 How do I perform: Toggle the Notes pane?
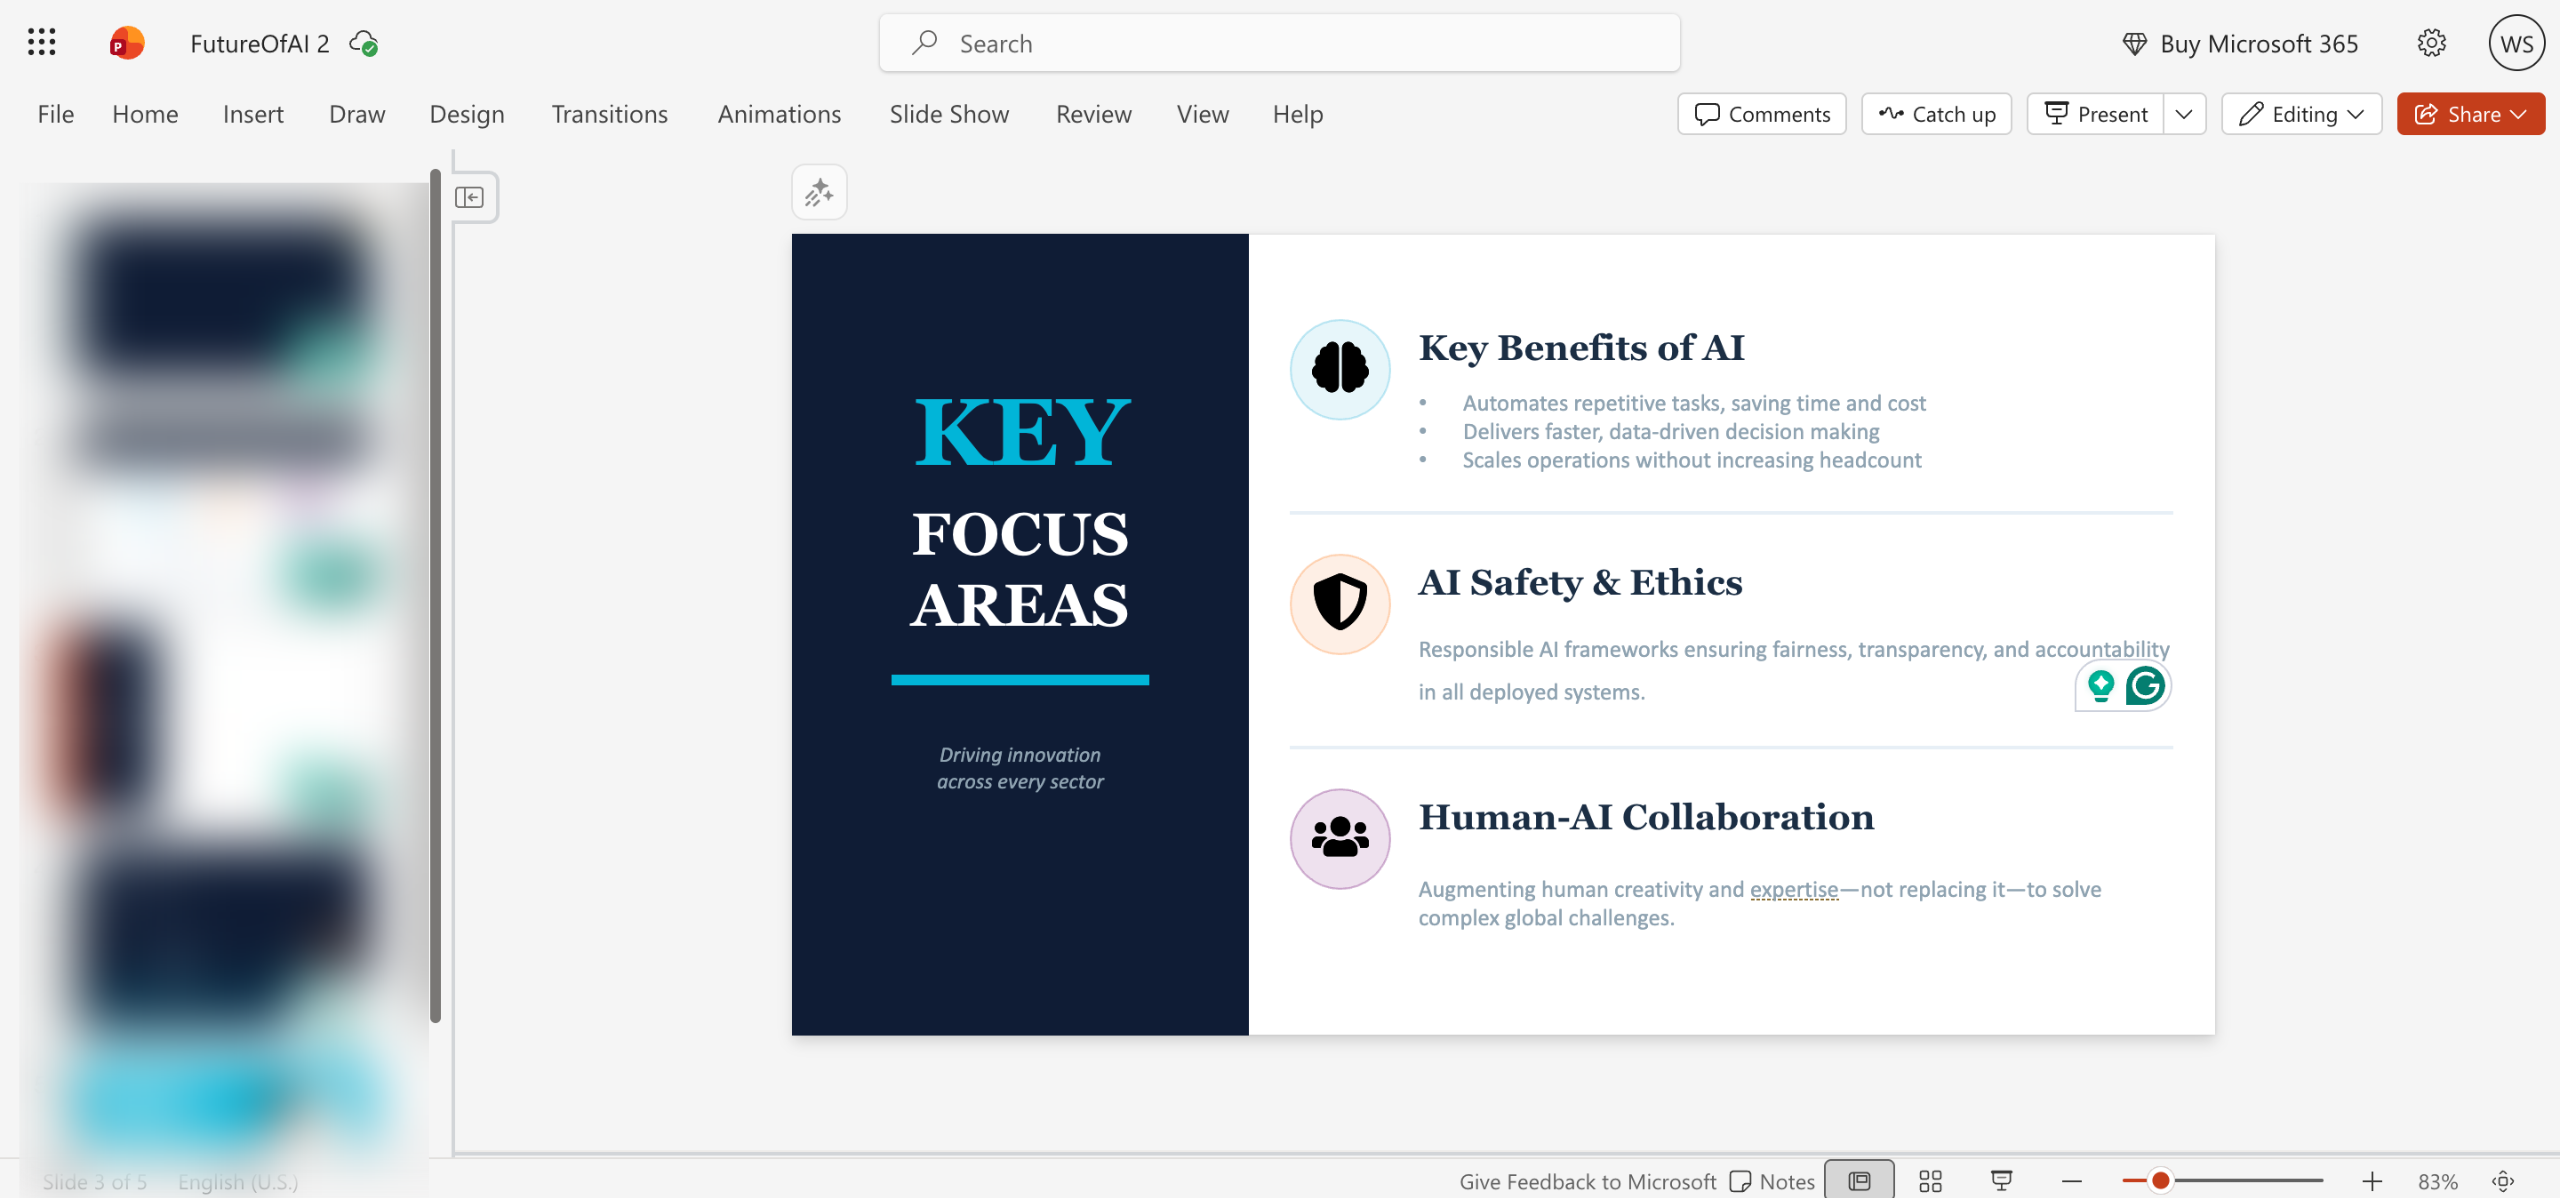1772,1181
